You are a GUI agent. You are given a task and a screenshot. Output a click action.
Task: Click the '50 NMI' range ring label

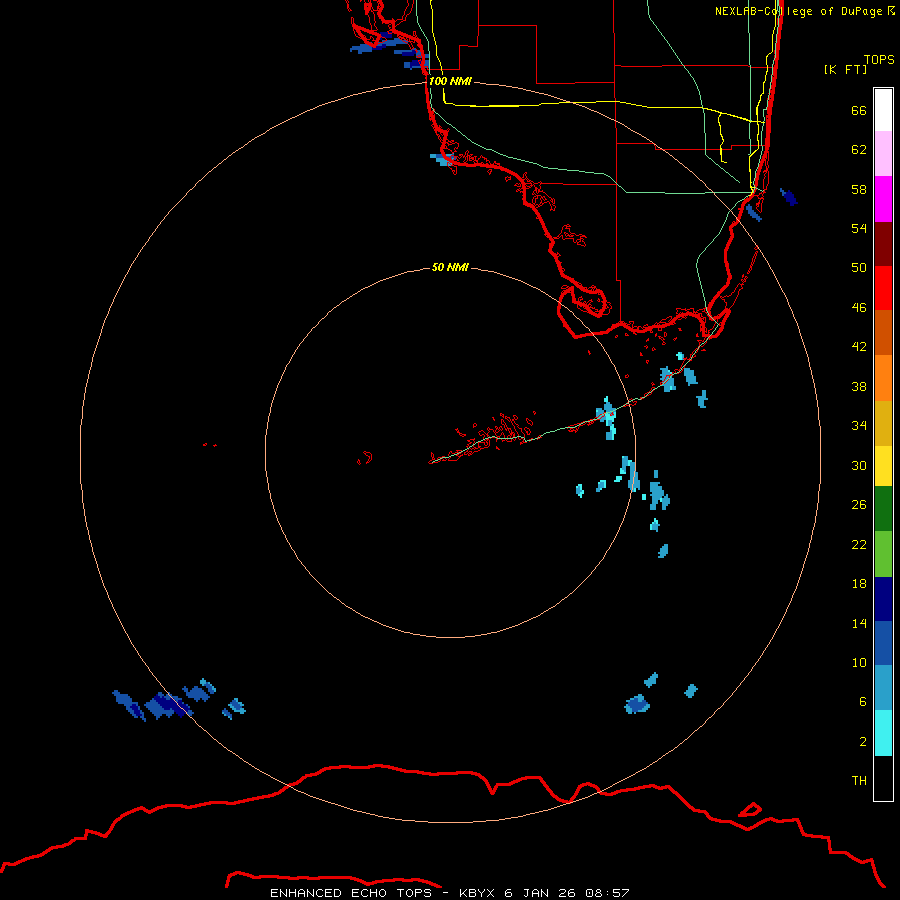coord(450,267)
